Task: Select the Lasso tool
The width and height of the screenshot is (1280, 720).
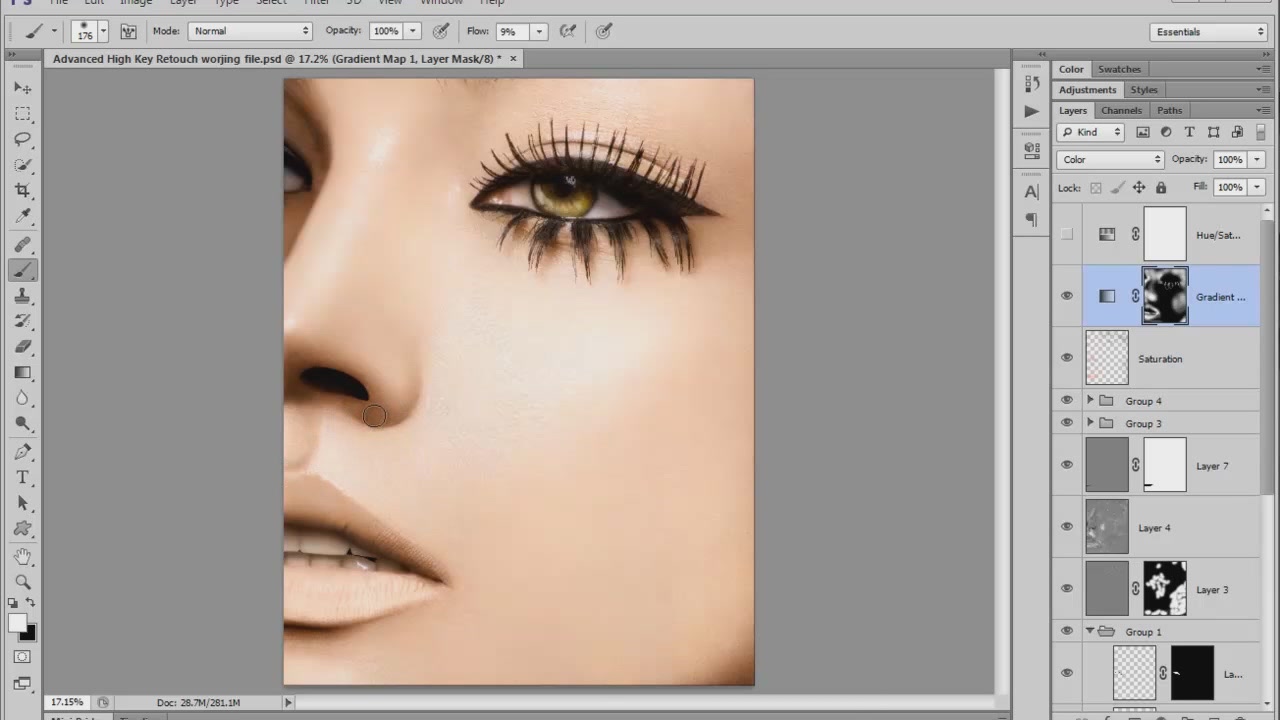Action: tap(22, 139)
